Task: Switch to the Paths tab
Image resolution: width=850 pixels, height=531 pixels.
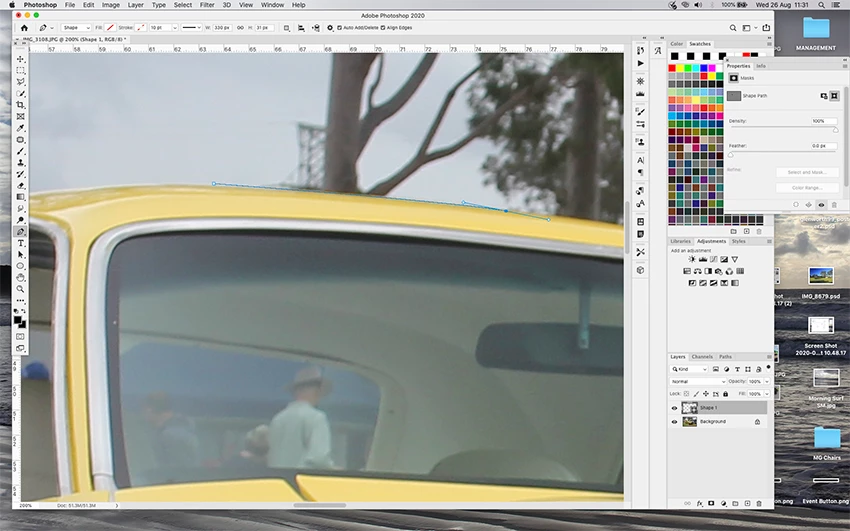Action: (x=725, y=357)
